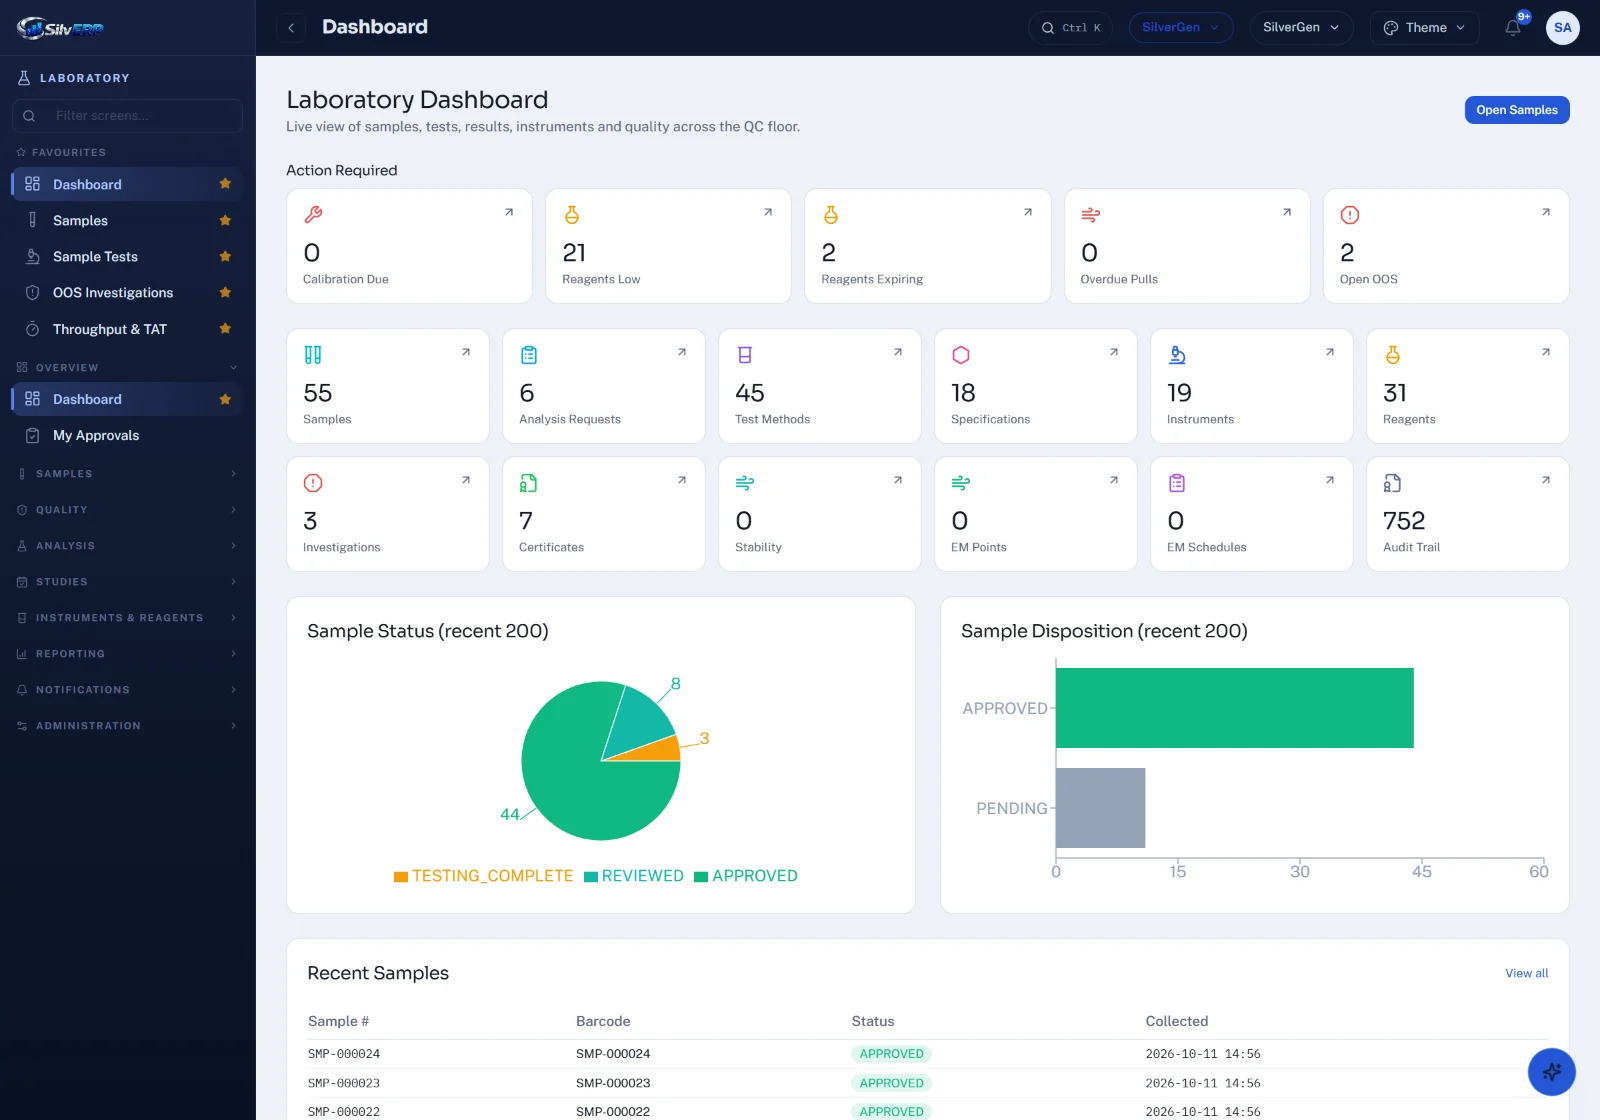Expand the Quality sidebar section
This screenshot has height=1120, width=1600.
pyautogui.click(x=127, y=509)
